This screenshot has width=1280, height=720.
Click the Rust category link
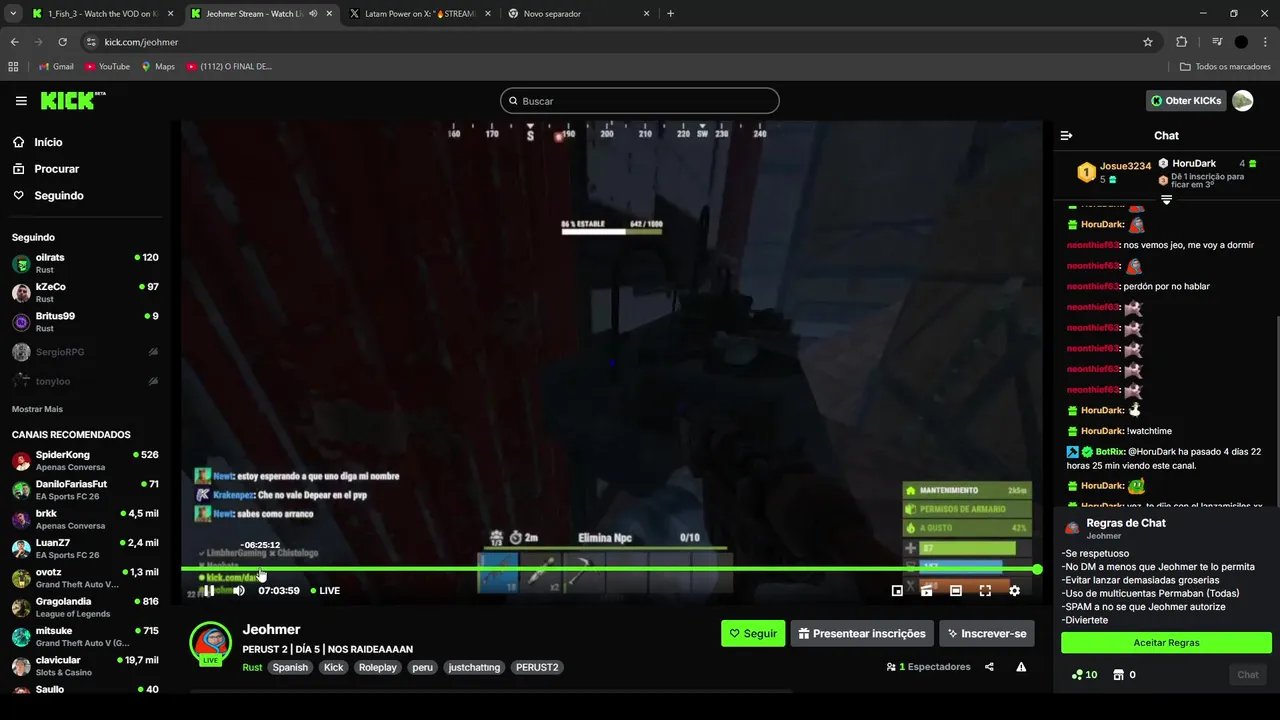pyautogui.click(x=252, y=667)
